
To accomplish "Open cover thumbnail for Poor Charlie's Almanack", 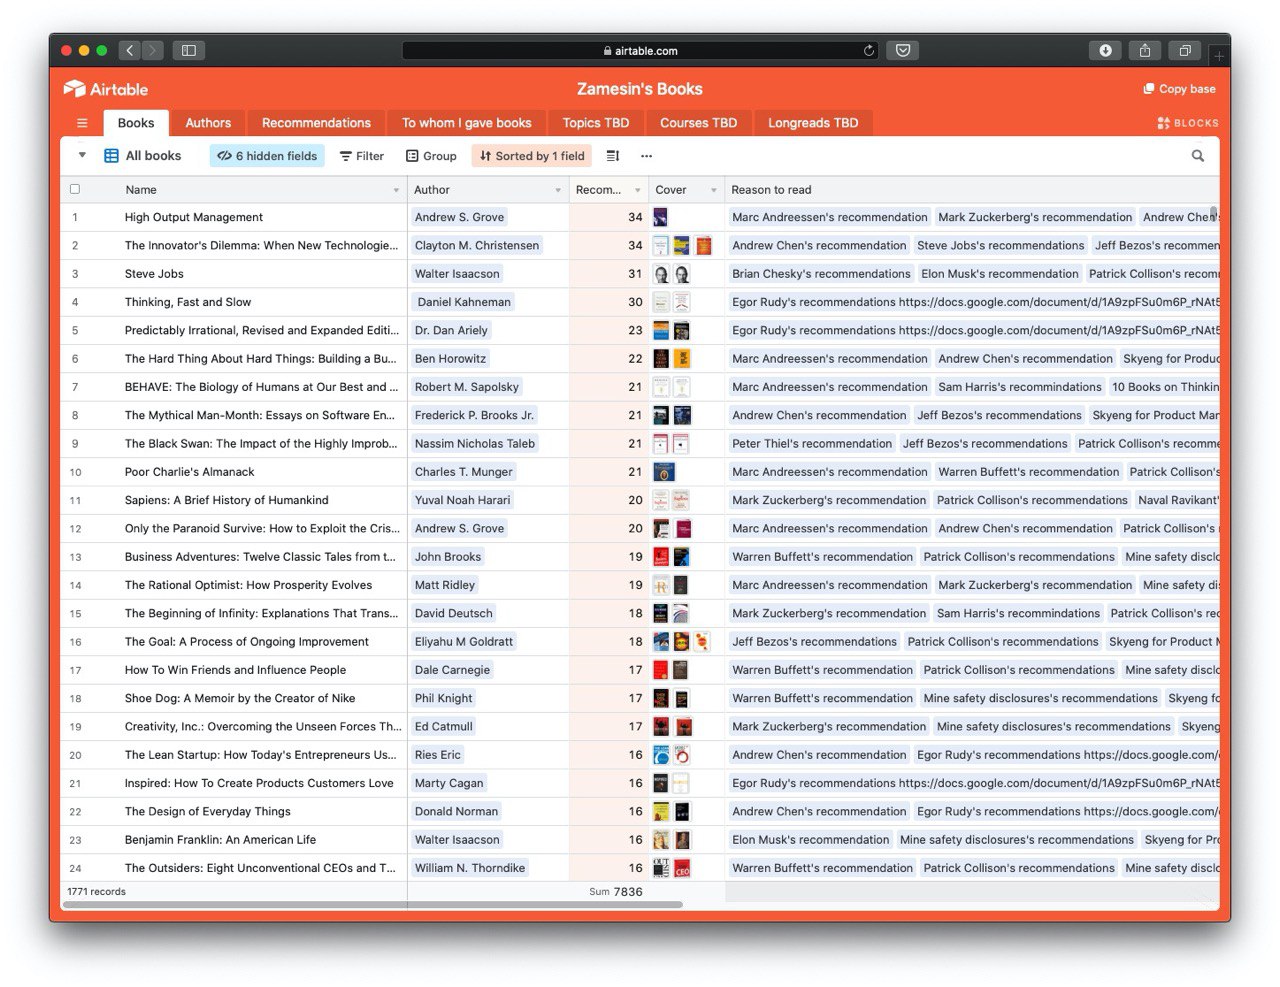I will pyautogui.click(x=664, y=472).
